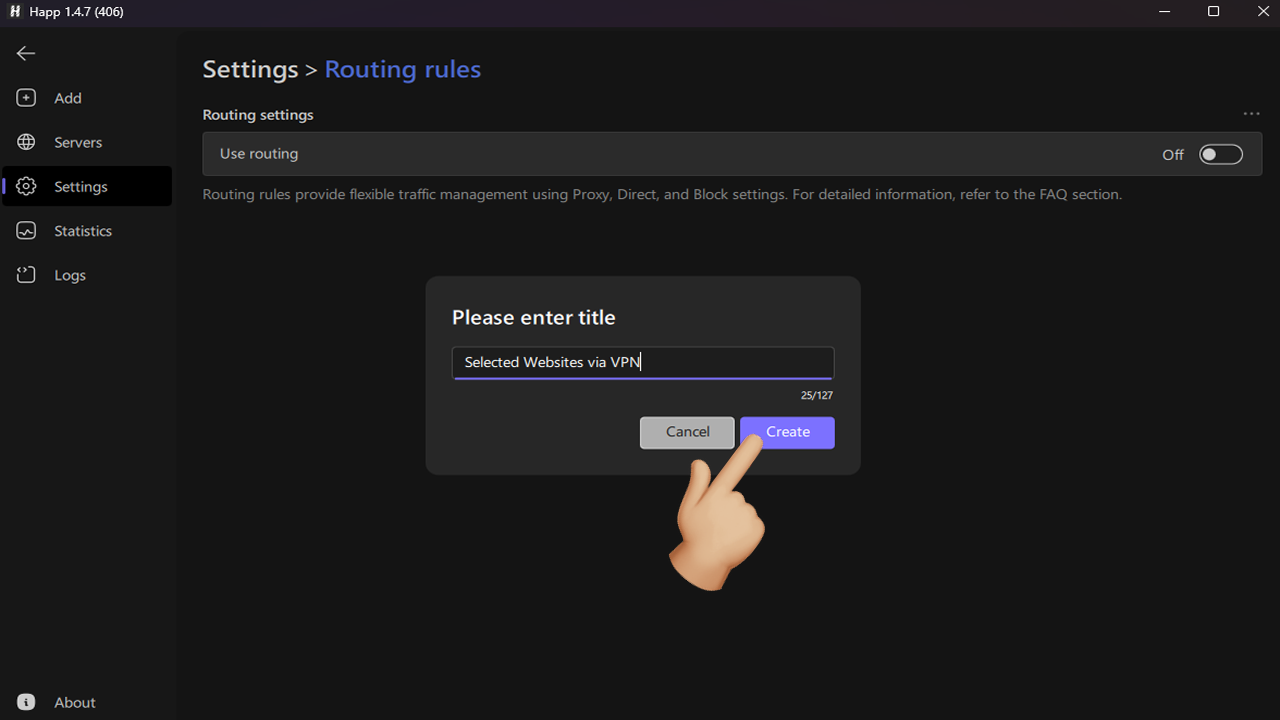Minimize the Happ window
Image resolution: width=1280 pixels, height=720 pixels.
(x=1164, y=12)
